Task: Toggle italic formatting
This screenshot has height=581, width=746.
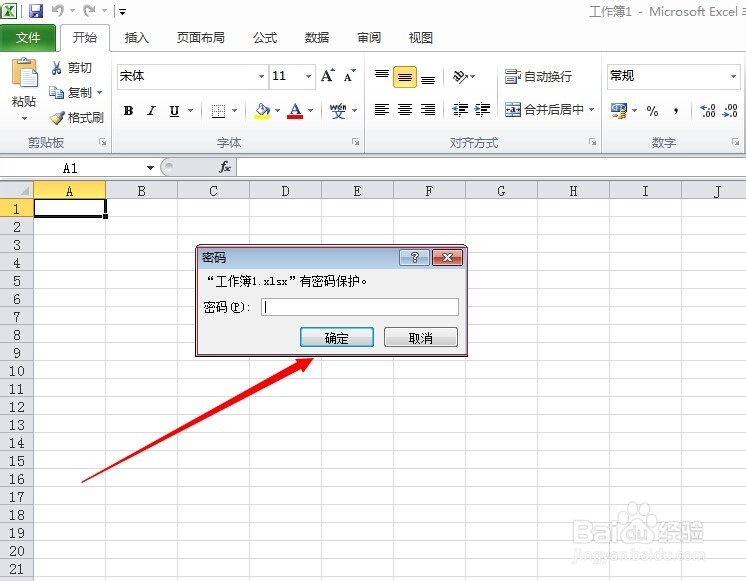Action: pyautogui.click(x=151, y=111)
